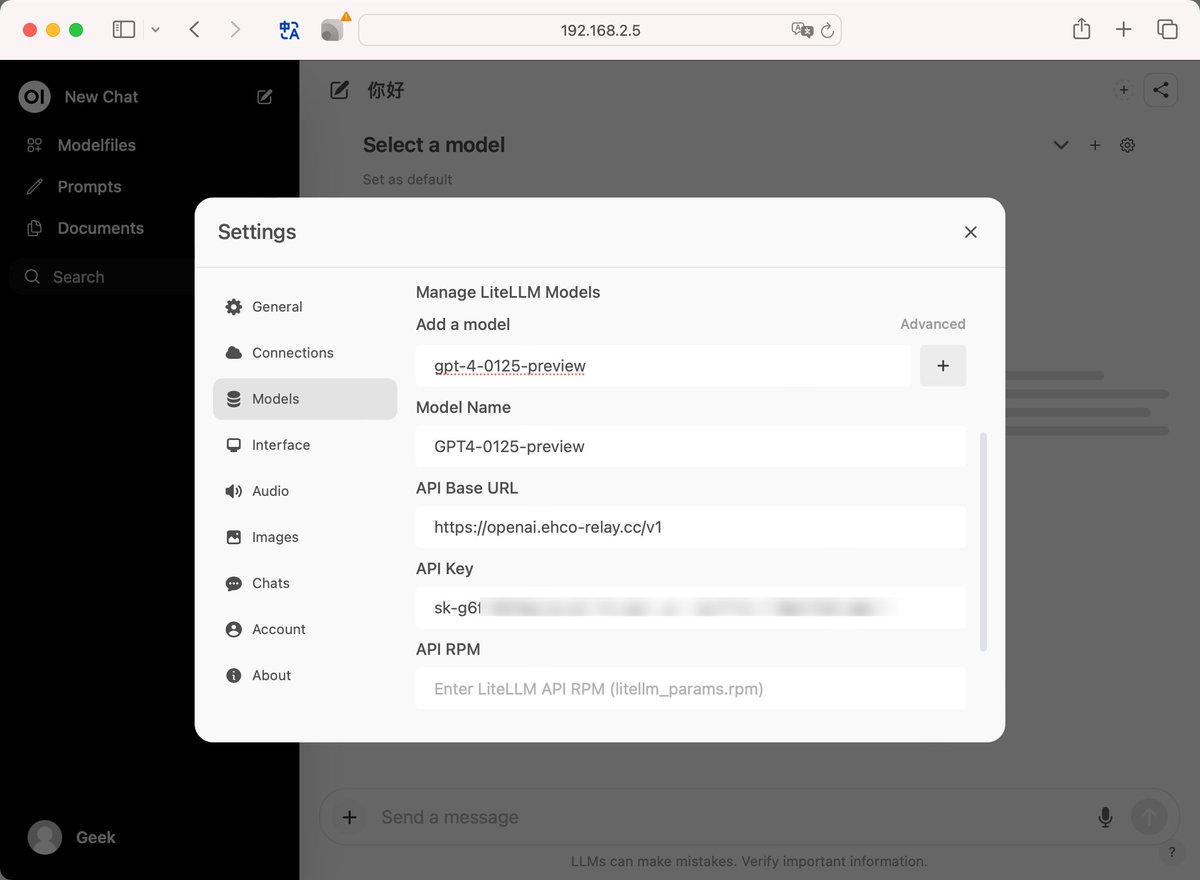This screenshot has height=880, width=1200.
Task: Toggle the Advanced option for adding model
Action: pos(933,324)
